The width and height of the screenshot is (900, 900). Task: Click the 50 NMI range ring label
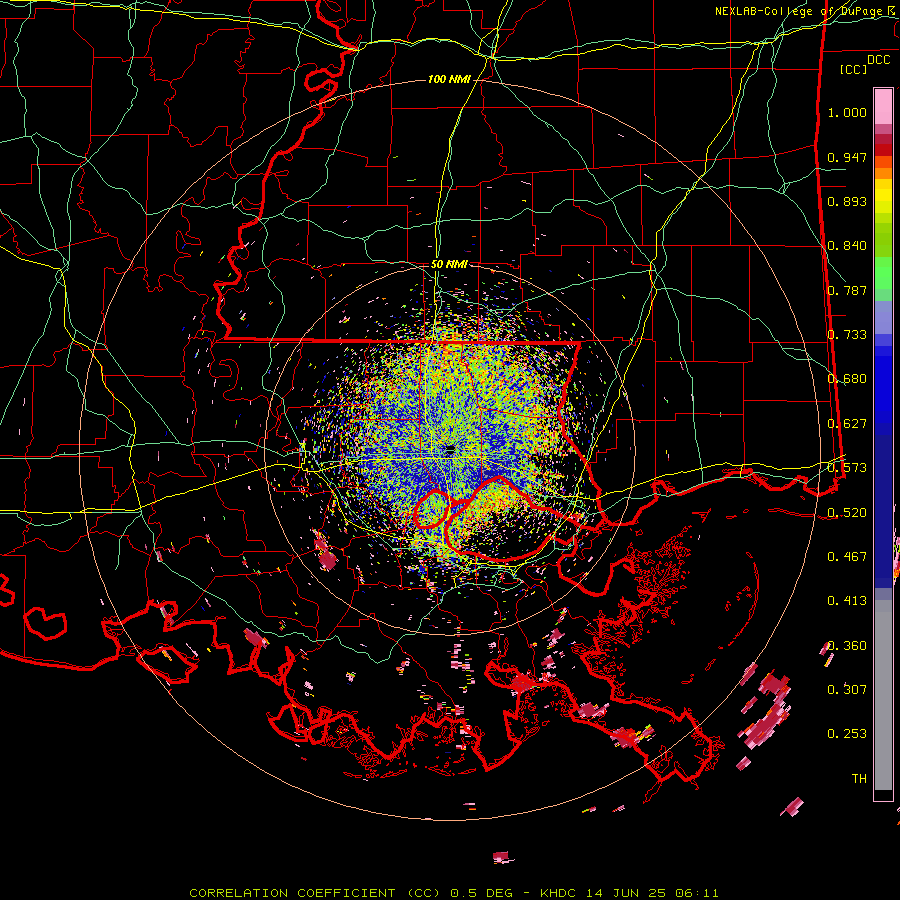[449, 264]
